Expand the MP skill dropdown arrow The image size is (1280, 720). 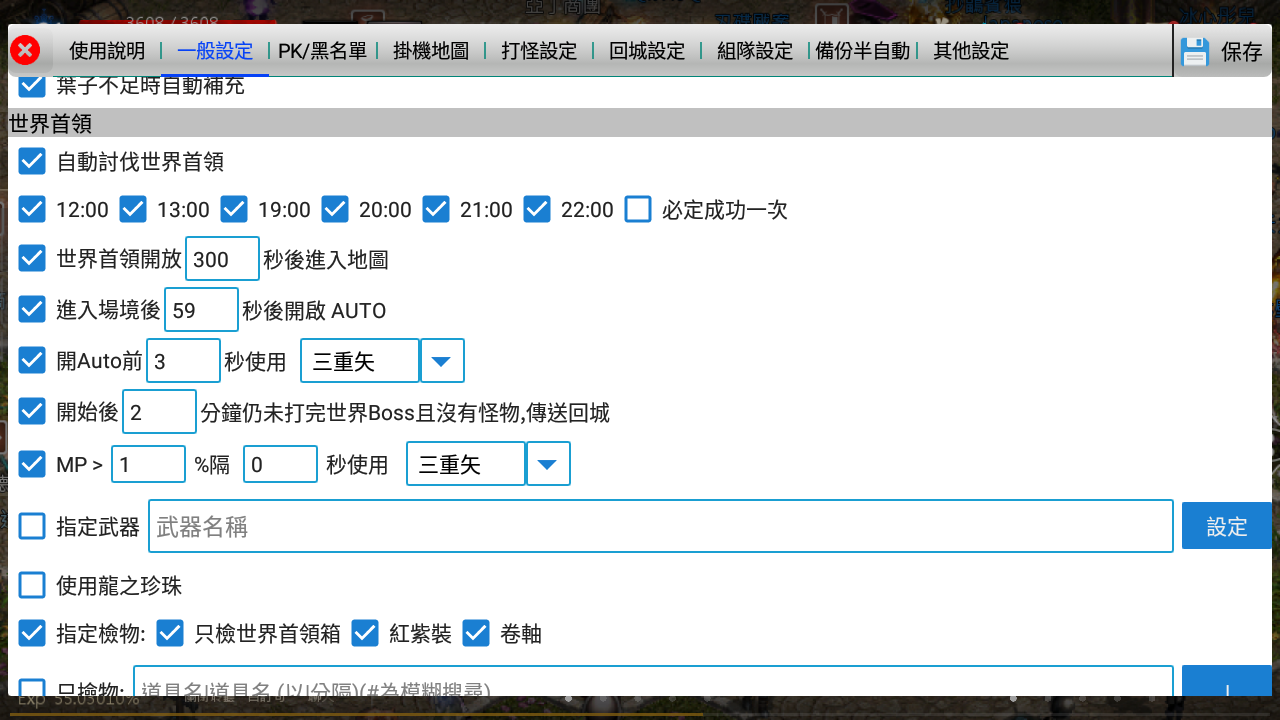coord(548,463)
